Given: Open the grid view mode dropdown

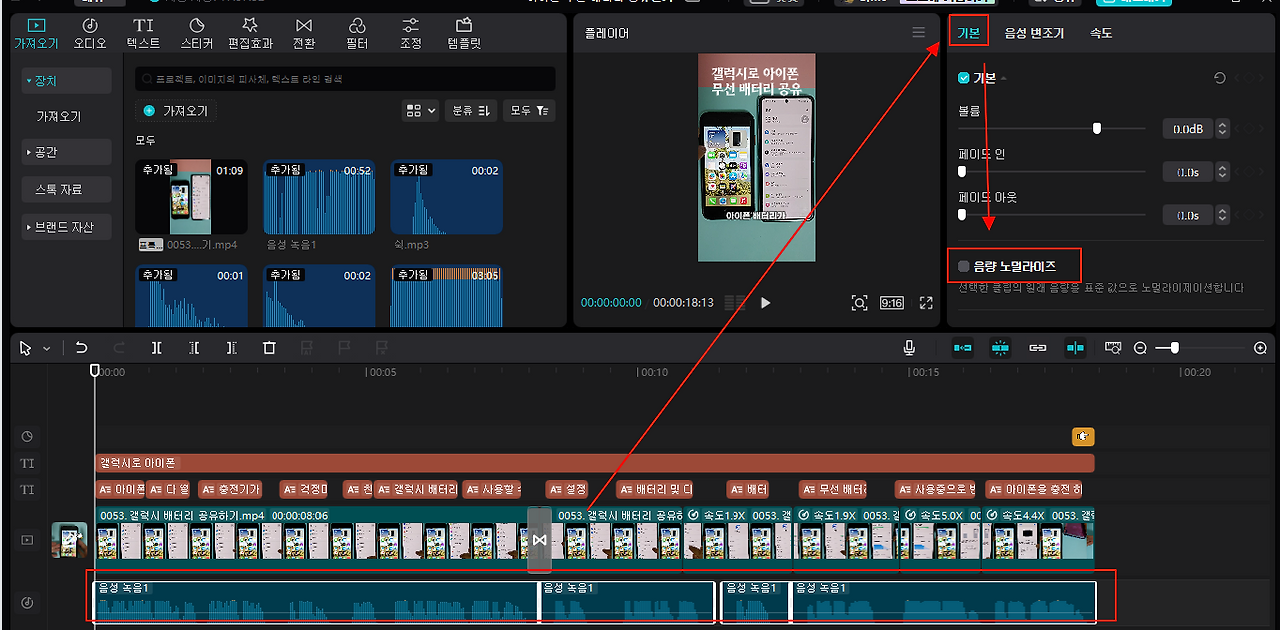Looking at the screenshot, I should pyautogui.click(x=421, y=111).
